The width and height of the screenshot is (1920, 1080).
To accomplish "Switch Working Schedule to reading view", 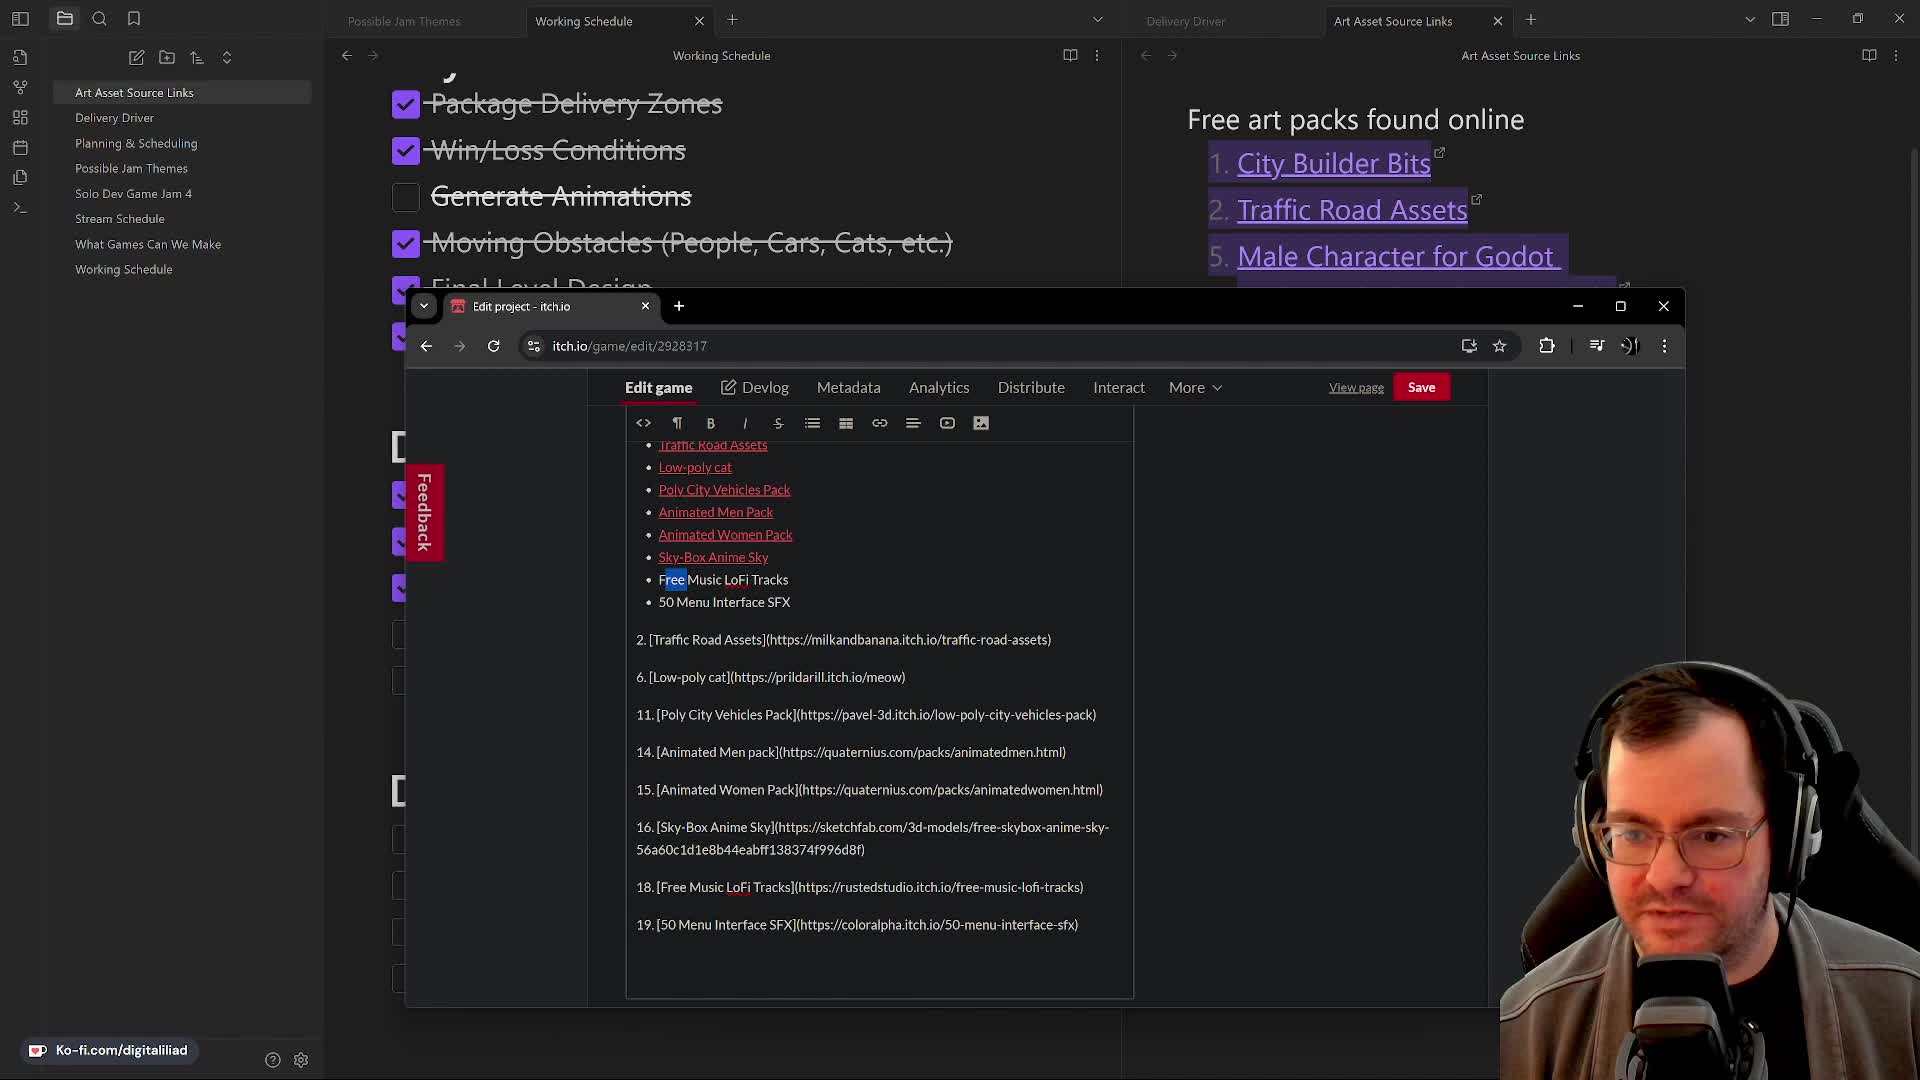I will [1070, 56].
